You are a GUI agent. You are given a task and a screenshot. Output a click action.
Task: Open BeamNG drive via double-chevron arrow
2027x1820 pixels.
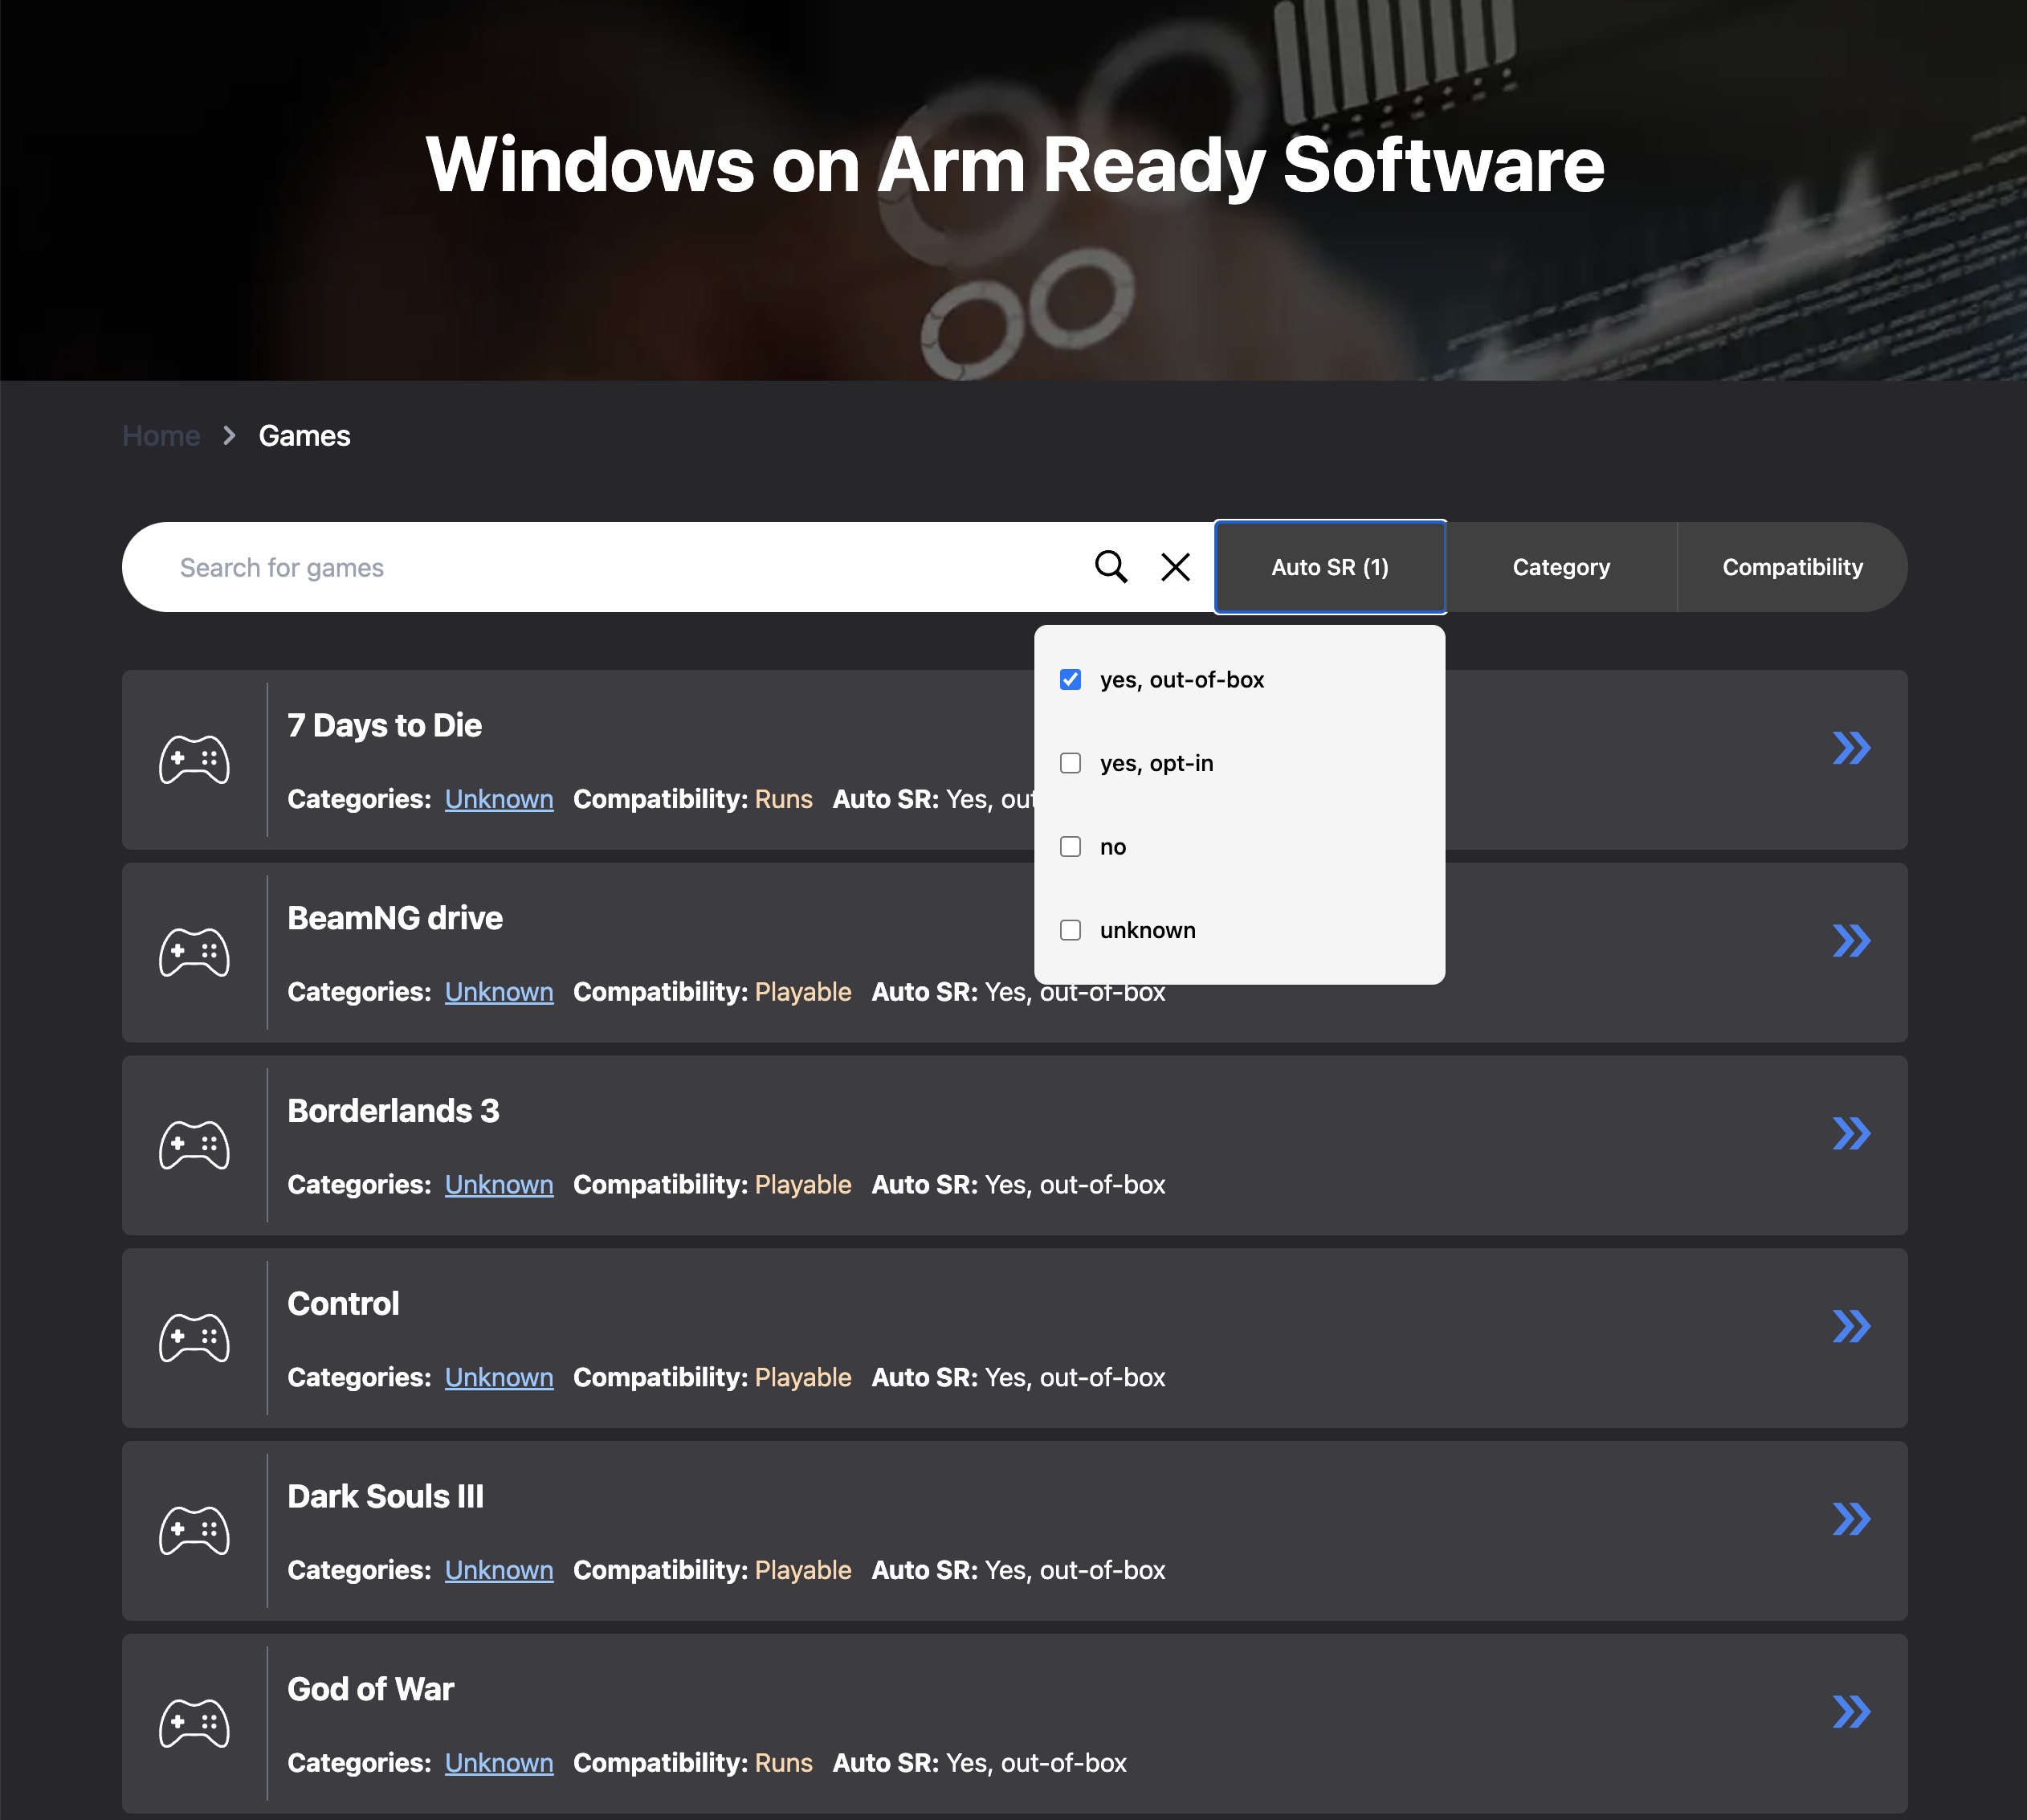(x=1851, y=941)
